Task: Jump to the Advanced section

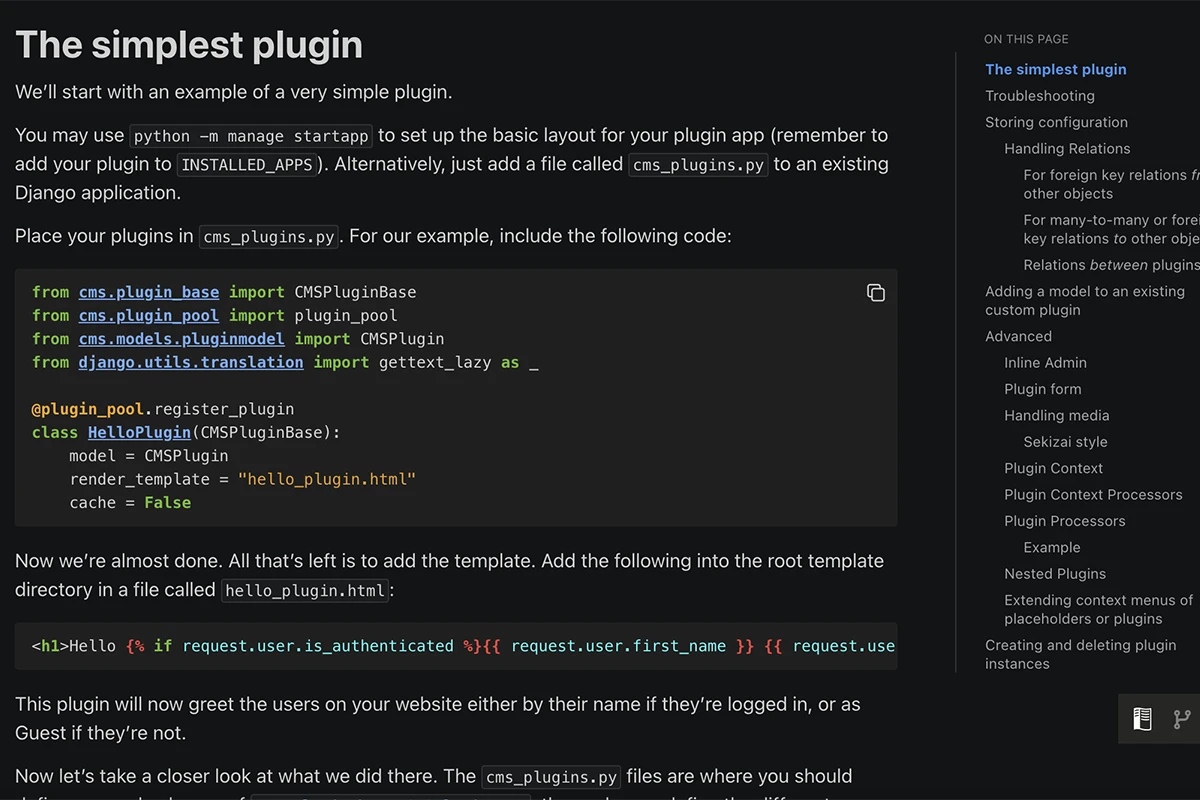Action: pyautogui.click(x=1018, y=336)
